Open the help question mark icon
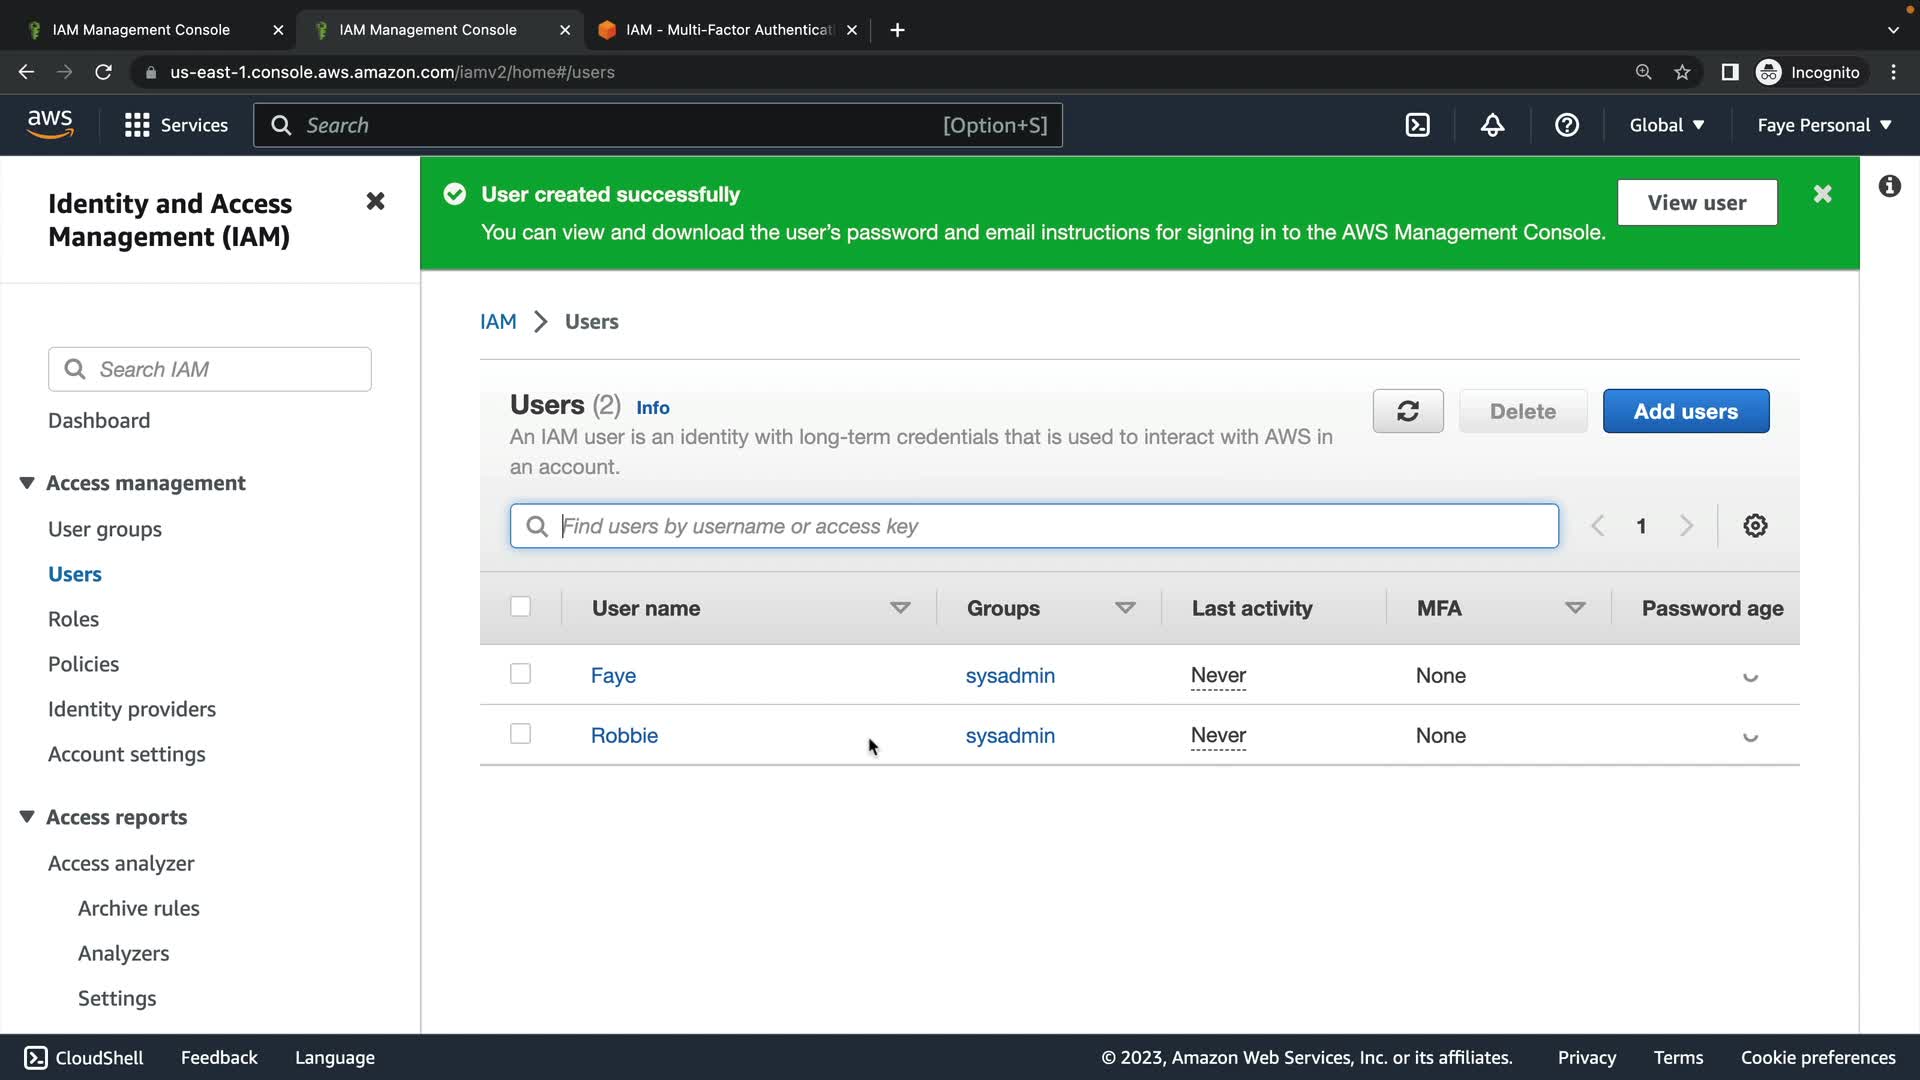 point(1566,125)
